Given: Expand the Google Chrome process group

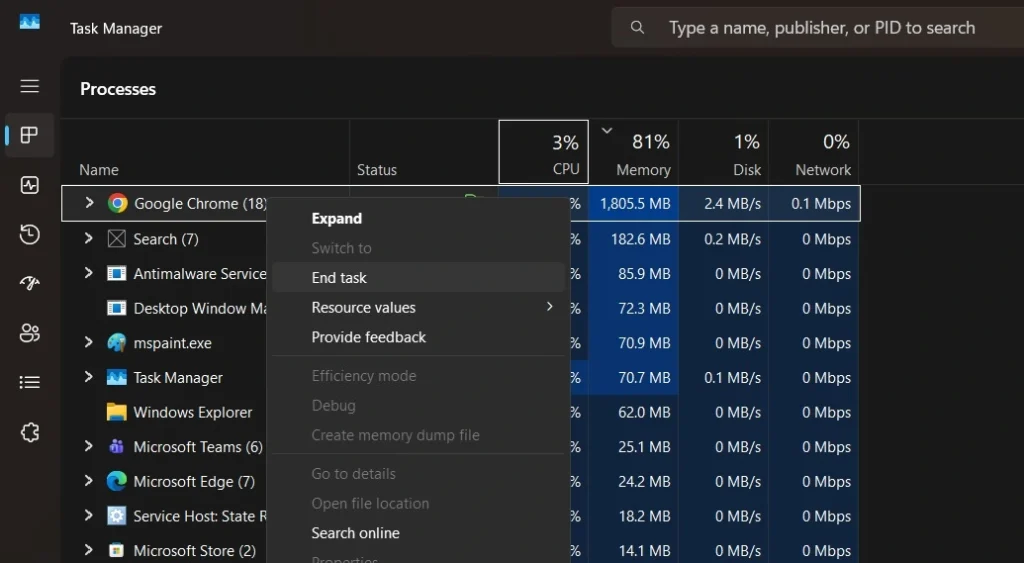Looking at the screenshot, I should pos(89,203).
